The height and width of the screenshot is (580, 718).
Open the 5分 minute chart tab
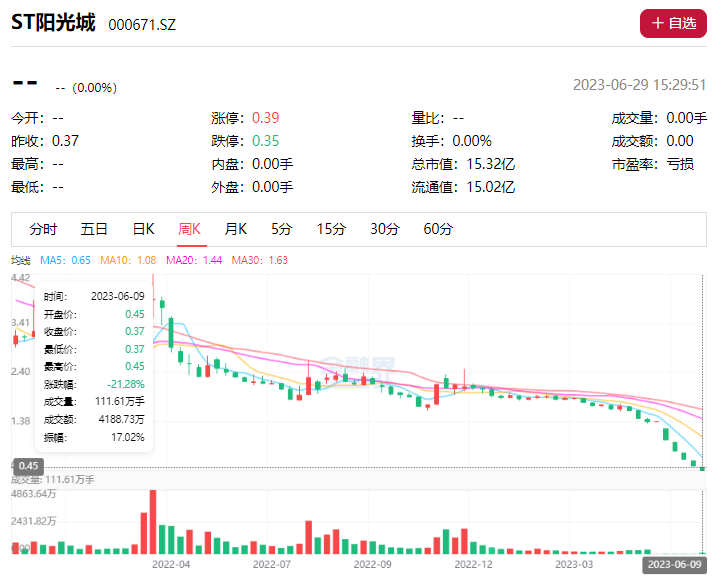[281, 229]
